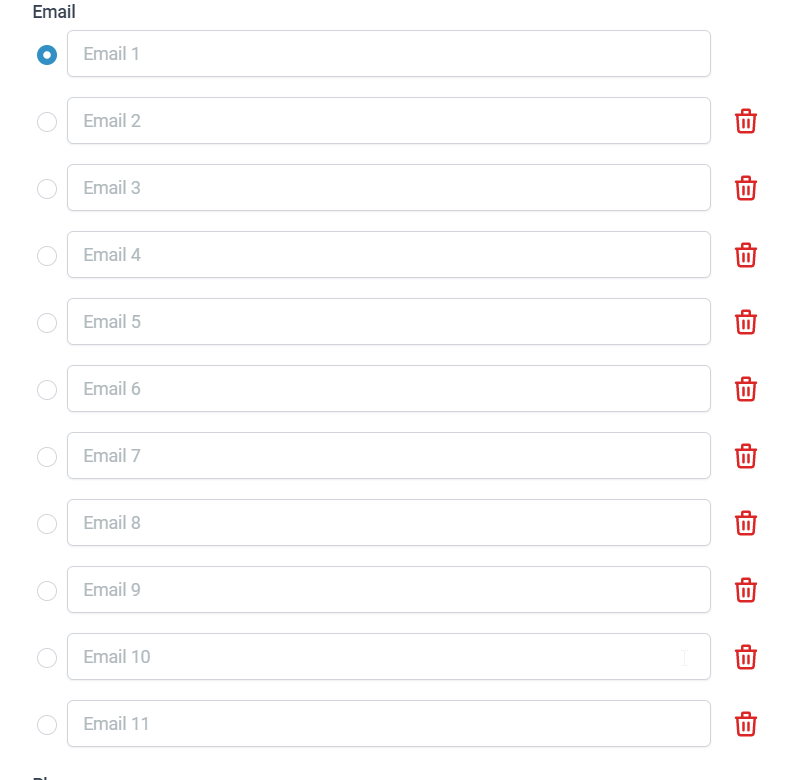Select the Email 1 radio button
The height and width of the screenshot is (780, 802).
47,55
